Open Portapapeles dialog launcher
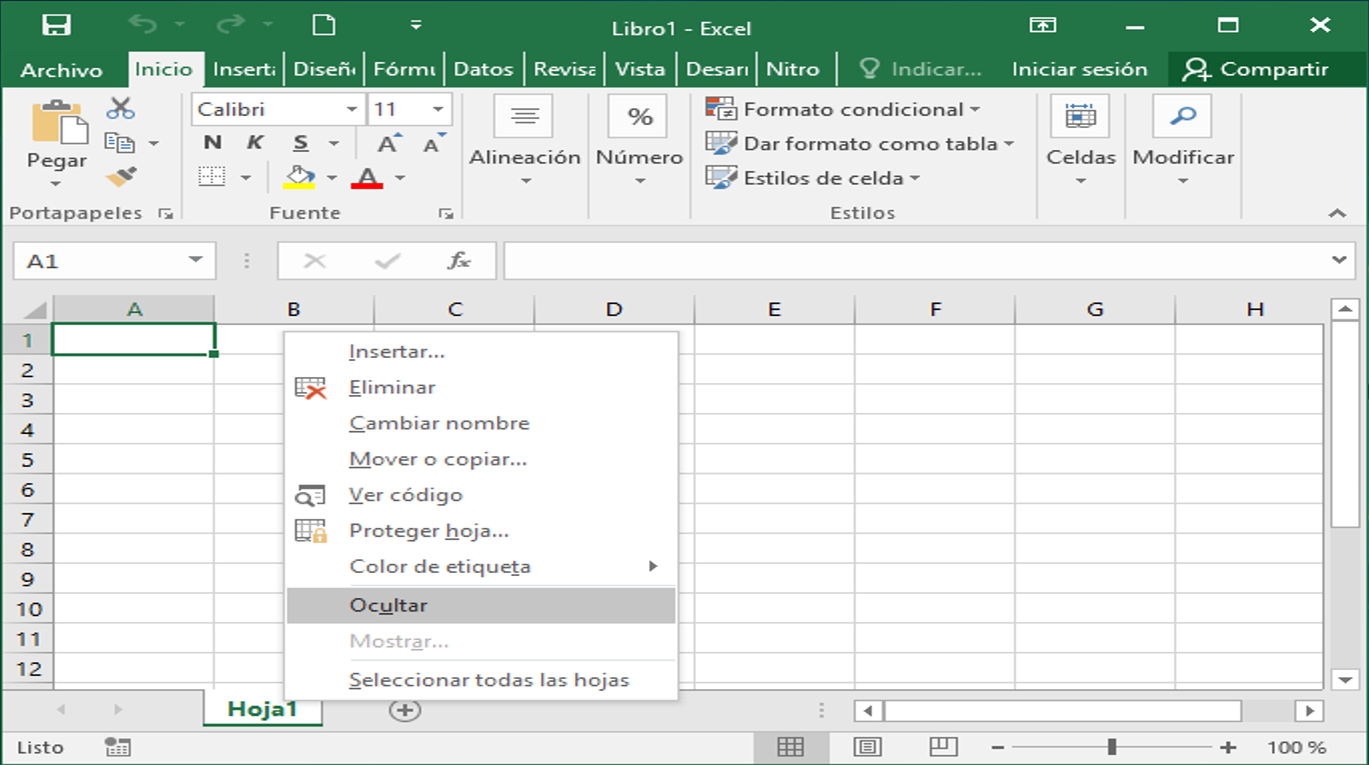Image resolution: width=1369 pixels, height=765 pixels. tap(165, 213)
